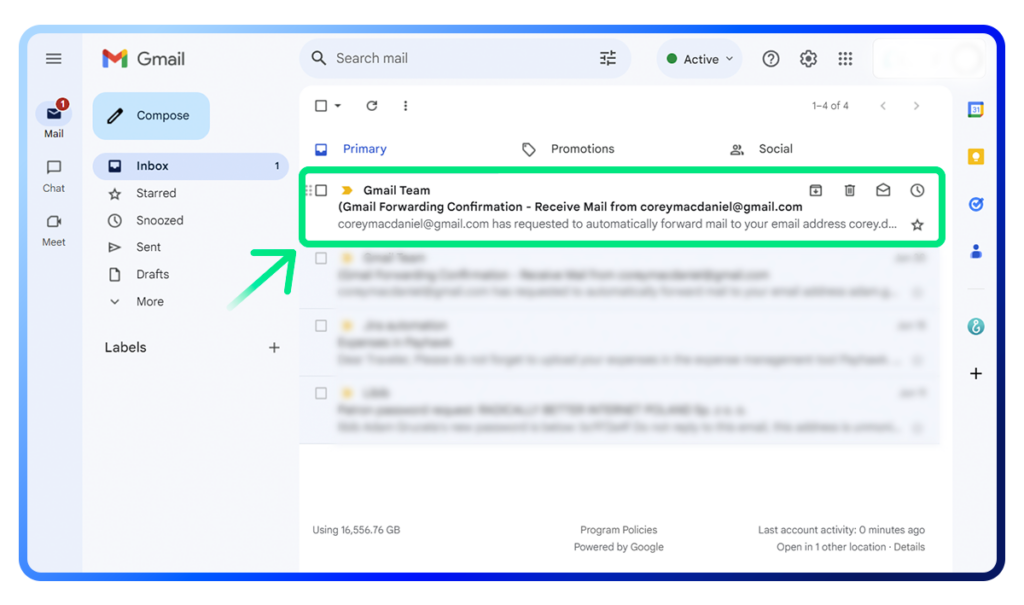The image size is (1024, 605).
Task: Open Google Calendar side panel
Action: [x=976, y=110]
